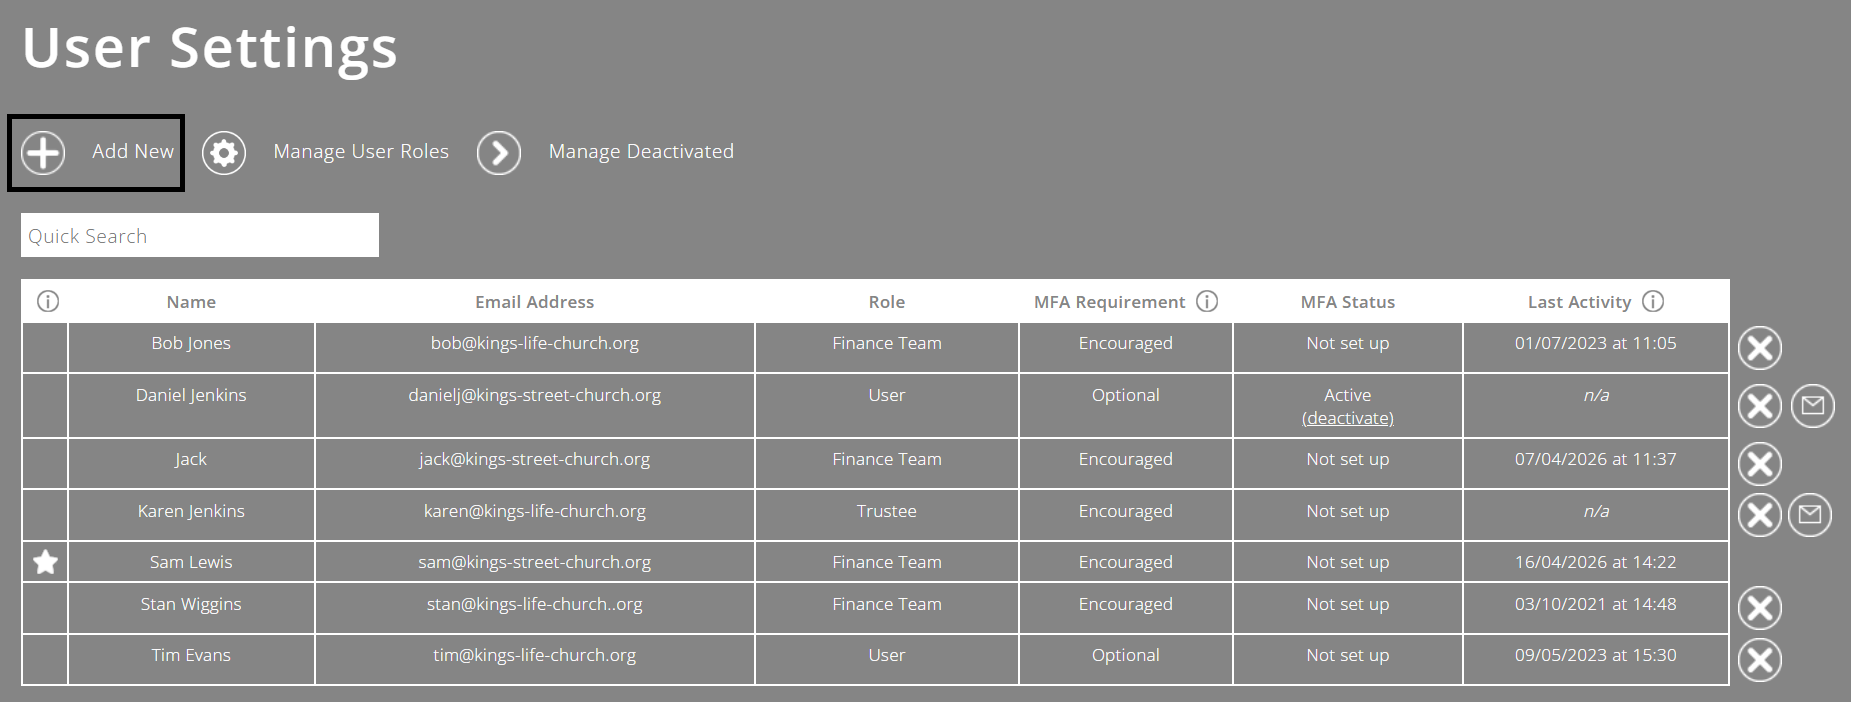Show info for Last Activity column
Screen dimensions: 1851x702
tap(1653, 301)
